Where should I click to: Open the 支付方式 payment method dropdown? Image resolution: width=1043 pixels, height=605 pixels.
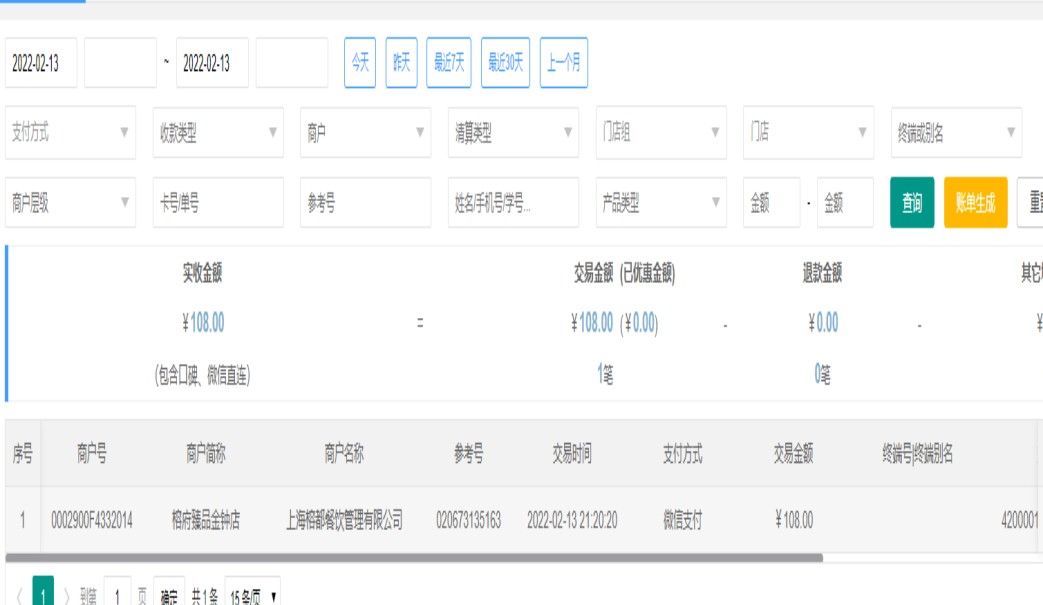click(70, 133)
